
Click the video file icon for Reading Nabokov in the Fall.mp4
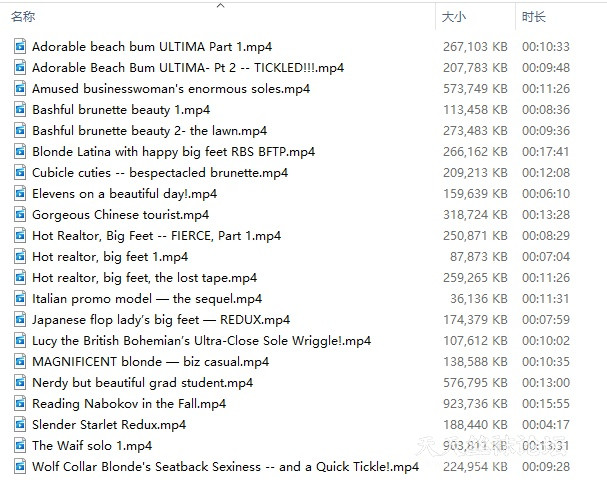20,404
